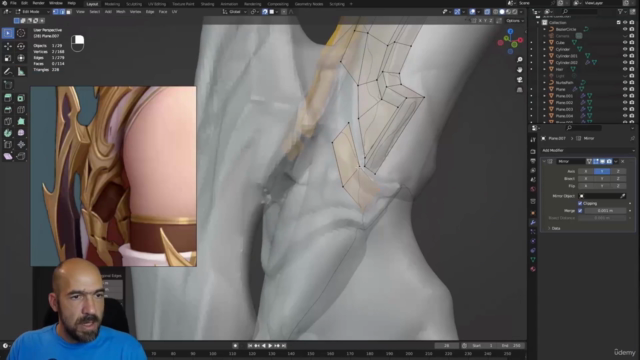Image resolution: width=640 pixels, height=360 pixels.
Task: Disable Mirror Axis Y
Action: (x=602, y=171)
